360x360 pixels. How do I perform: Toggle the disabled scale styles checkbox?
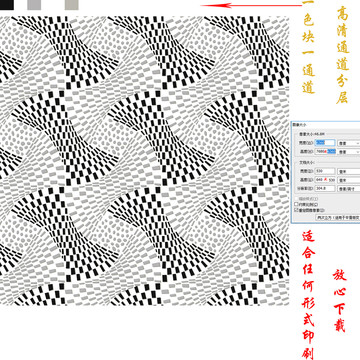click(x=296, y=199)
